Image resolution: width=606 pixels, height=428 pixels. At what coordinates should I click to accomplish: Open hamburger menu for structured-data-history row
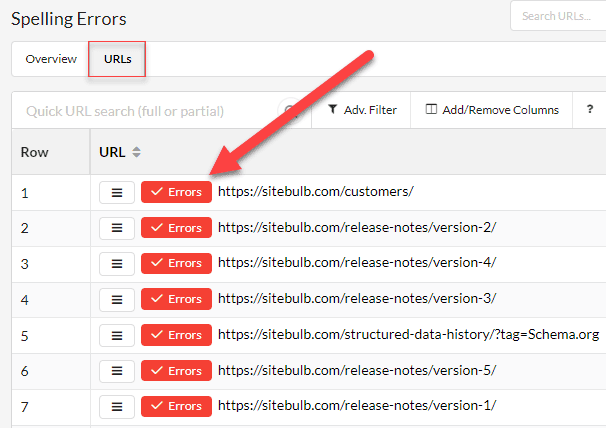click(117, 335)
